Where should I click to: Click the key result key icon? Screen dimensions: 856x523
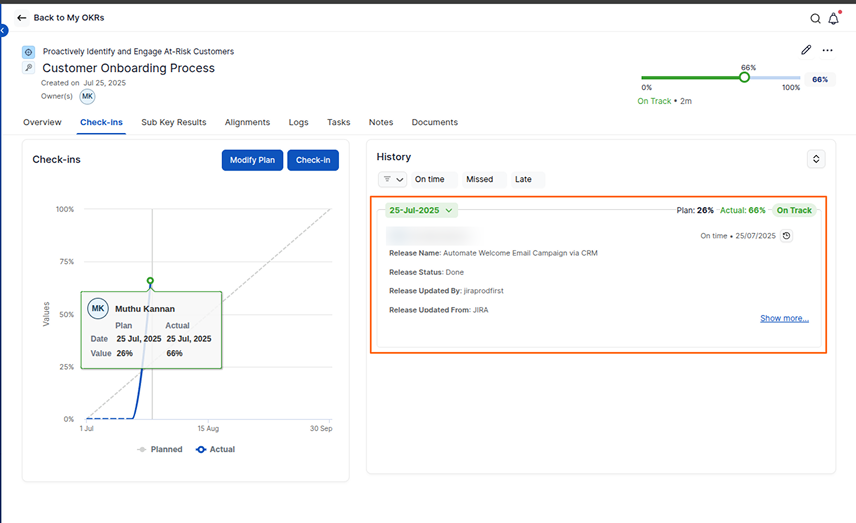(x=28, y=68)
